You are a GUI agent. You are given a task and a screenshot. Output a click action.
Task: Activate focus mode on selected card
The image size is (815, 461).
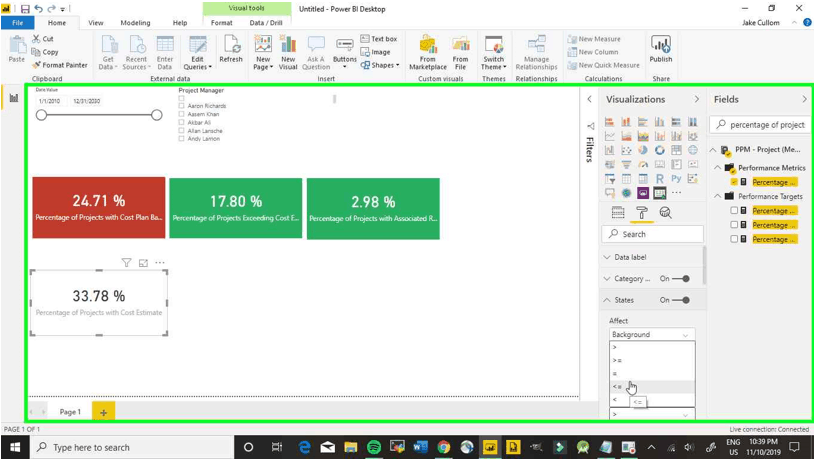143,263
